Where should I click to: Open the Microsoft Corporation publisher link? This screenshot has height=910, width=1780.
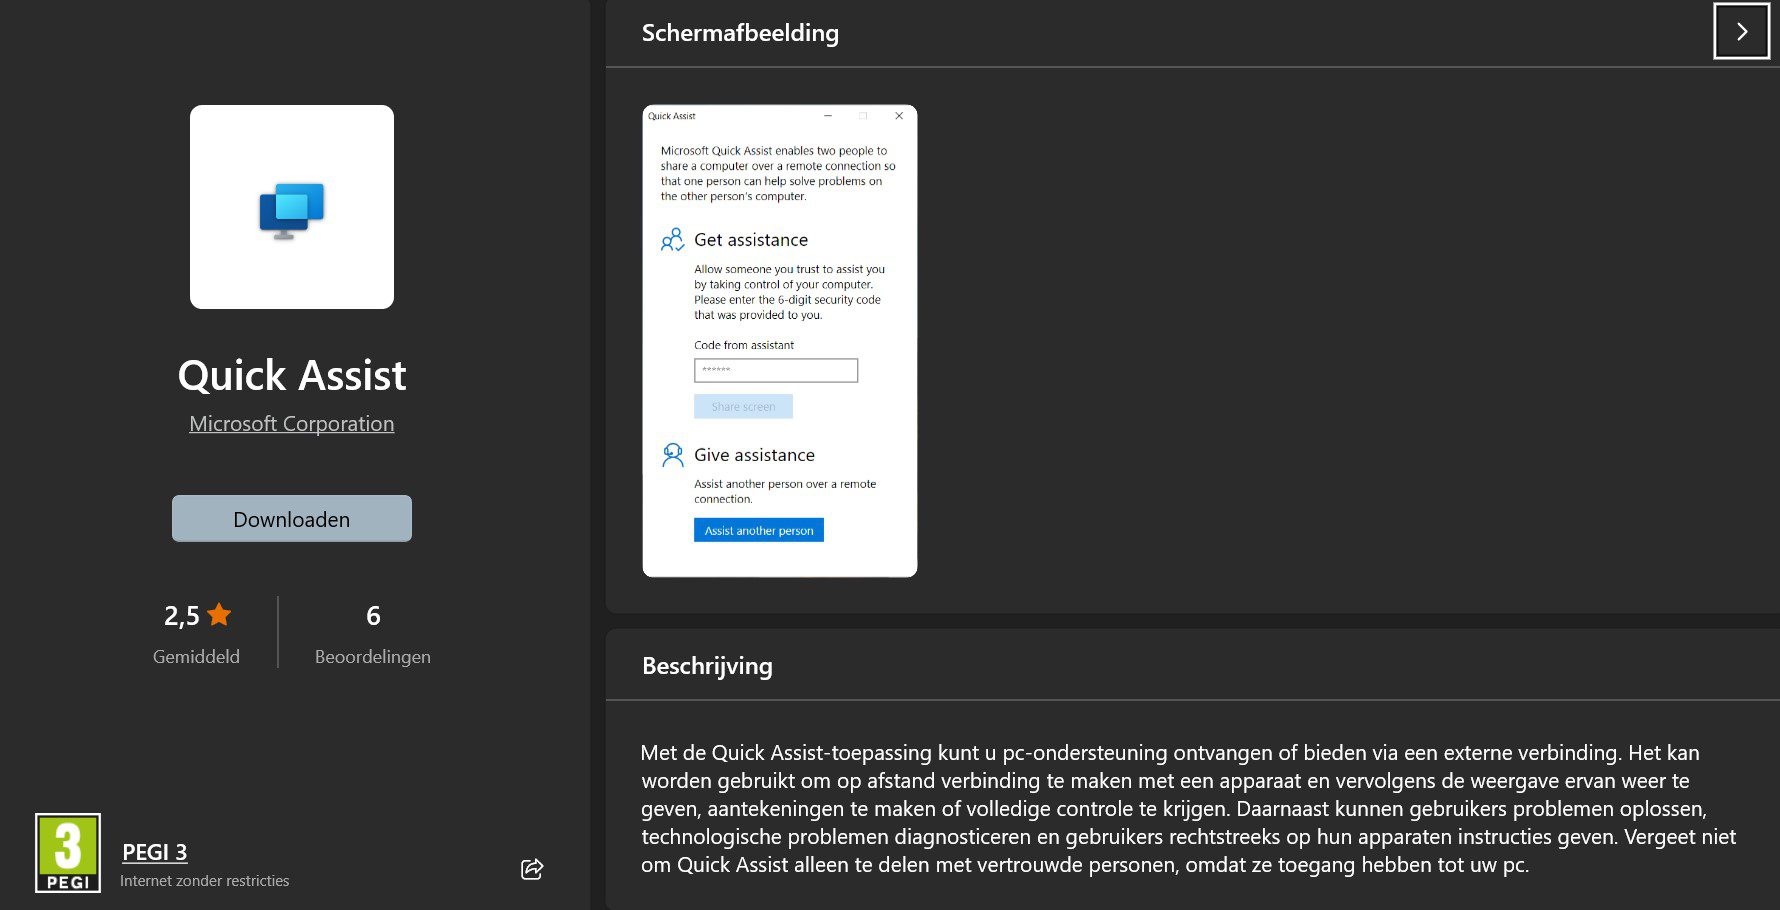point(292,424)
